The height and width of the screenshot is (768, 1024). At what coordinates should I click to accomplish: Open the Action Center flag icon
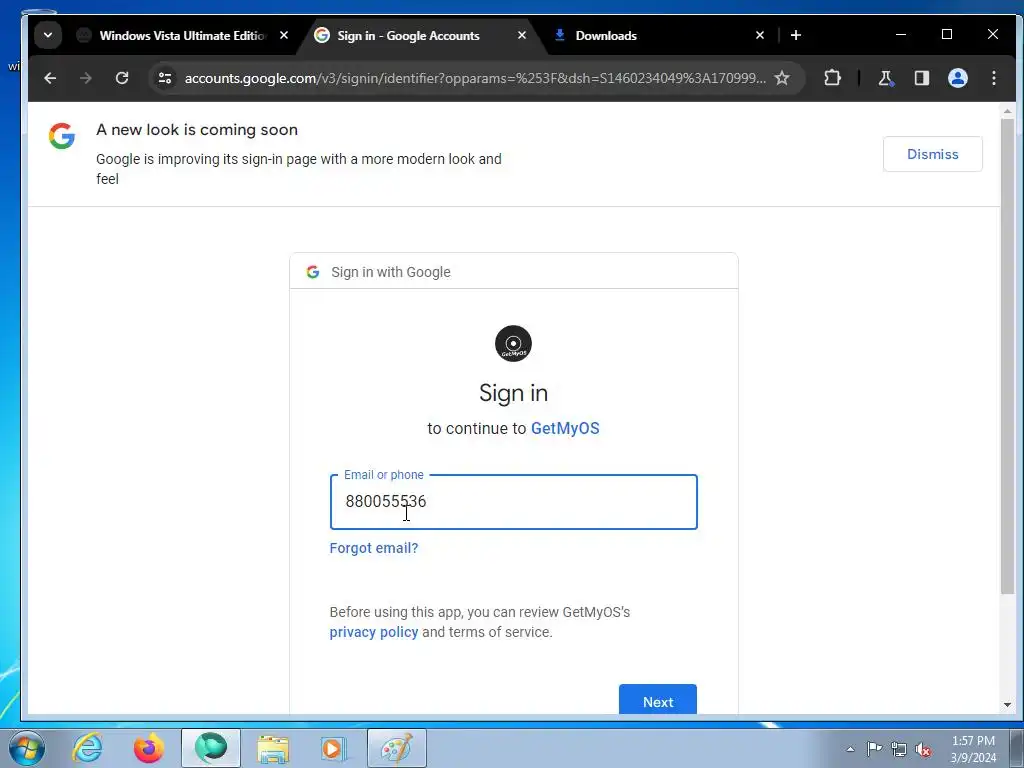coord(874,749)
